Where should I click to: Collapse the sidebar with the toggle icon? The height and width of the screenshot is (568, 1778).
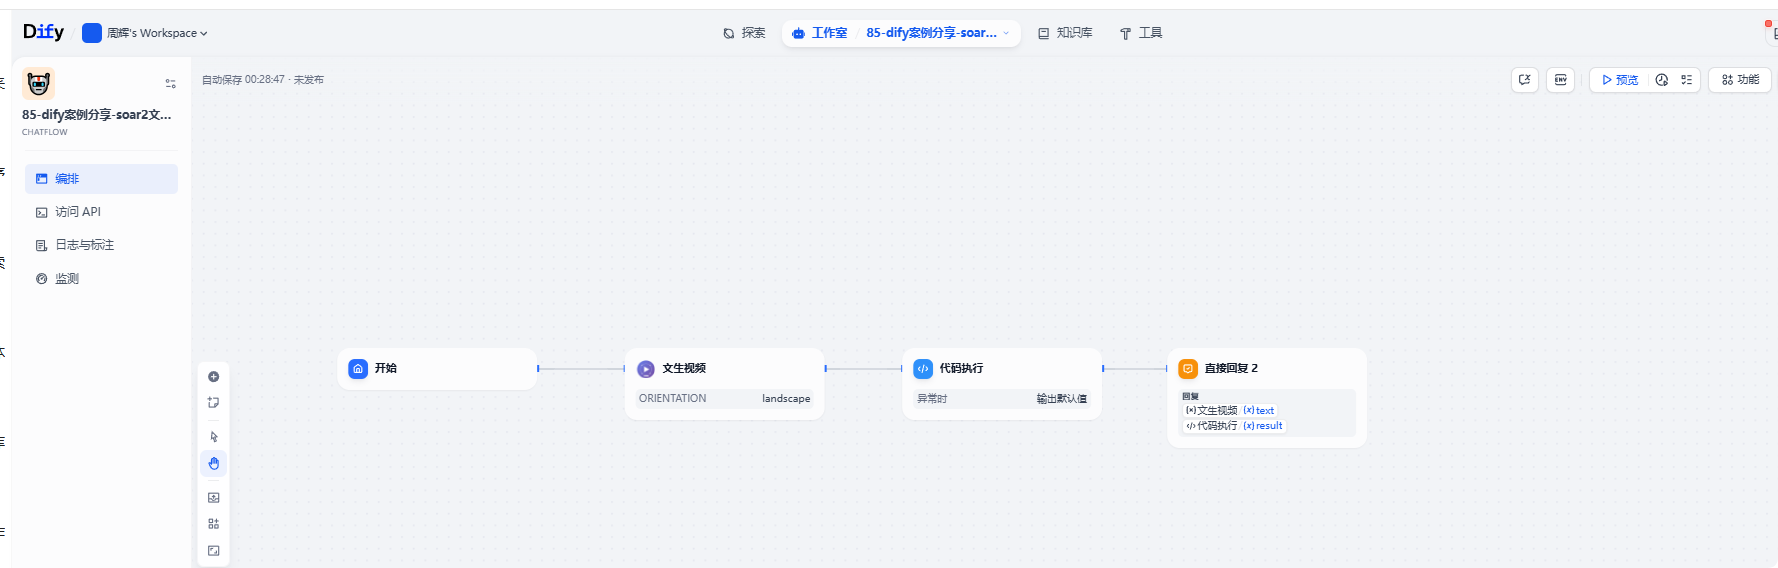click(170, 84)
